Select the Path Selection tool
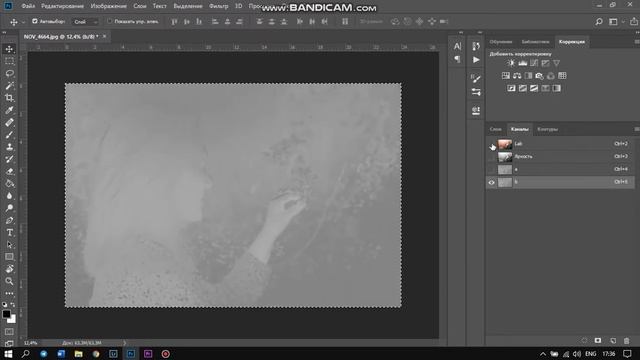Viewport: 640px width, 360px height. tap(9, 245)
